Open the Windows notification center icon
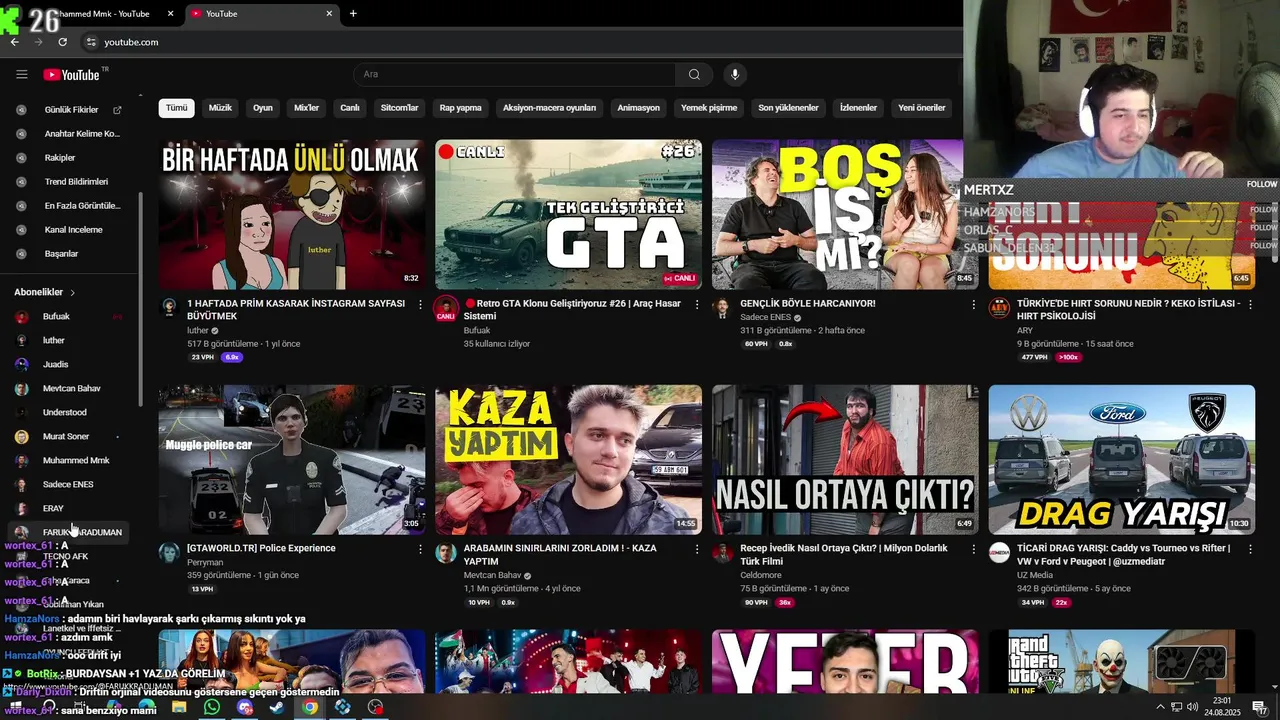The image size is (1280, 720). pos(1259,707)
